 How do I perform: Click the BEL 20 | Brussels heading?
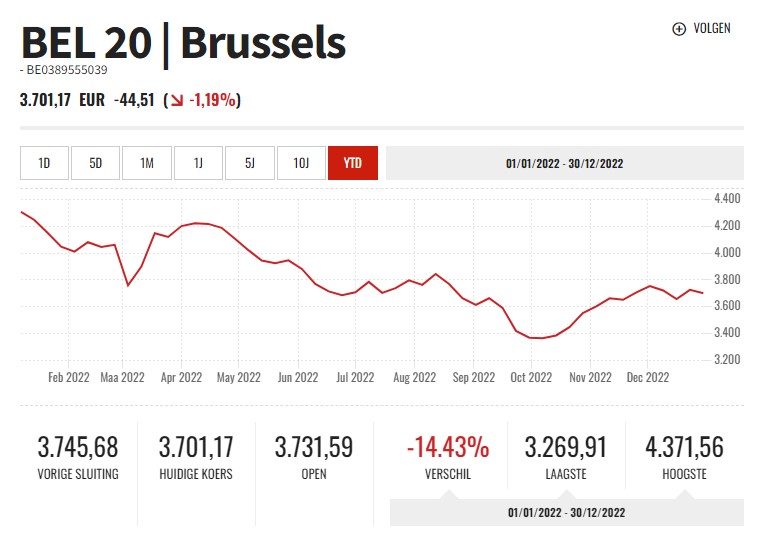coord(183,42)
